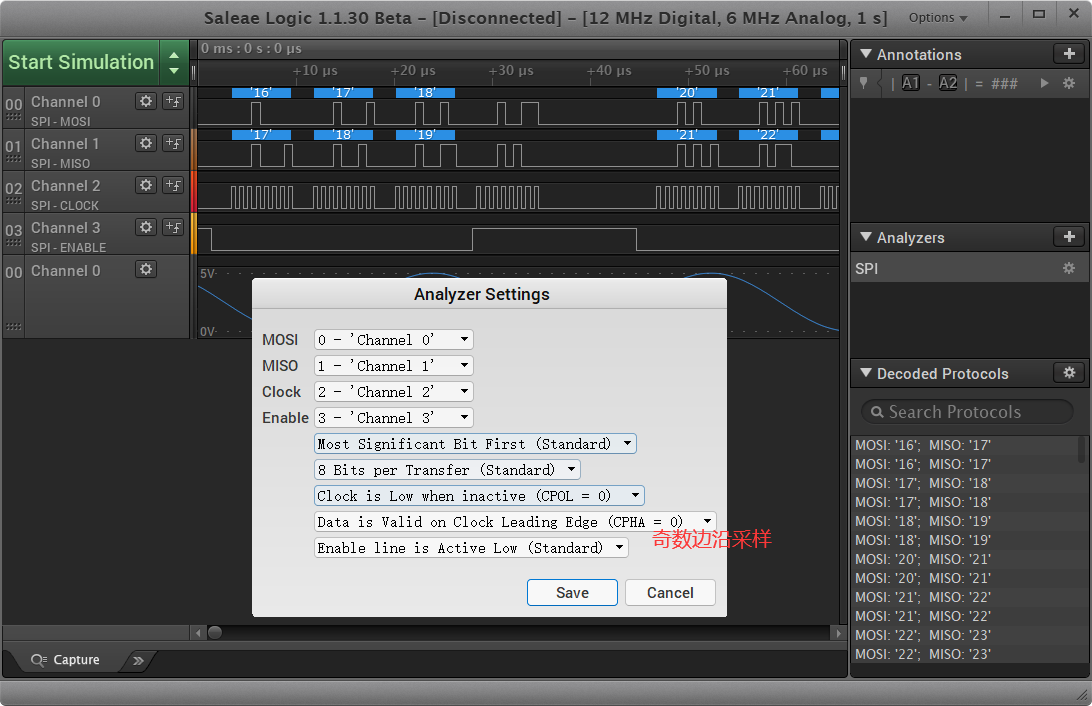Open the Bits per Transfer dropdown

[447, 470]
